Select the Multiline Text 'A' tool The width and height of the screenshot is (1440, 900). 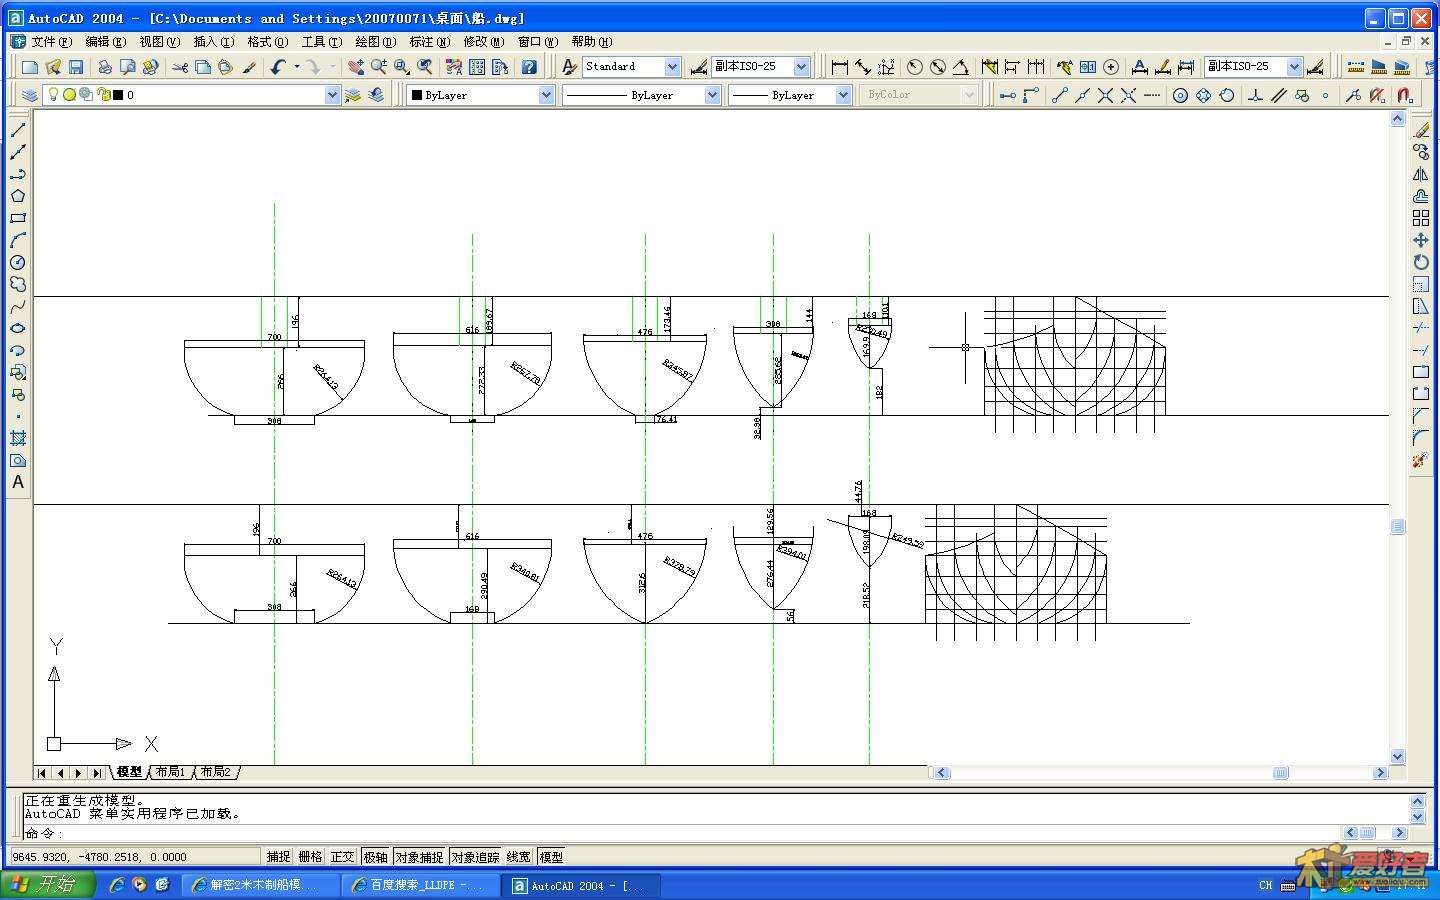pos(17,482)
